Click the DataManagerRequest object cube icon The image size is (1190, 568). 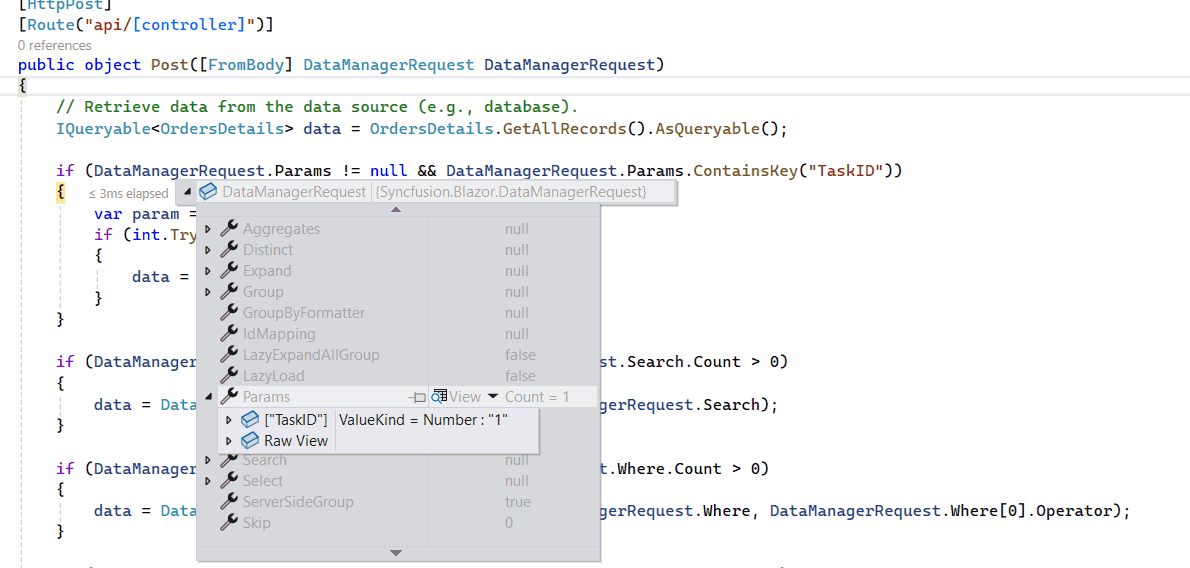point(209,192)
